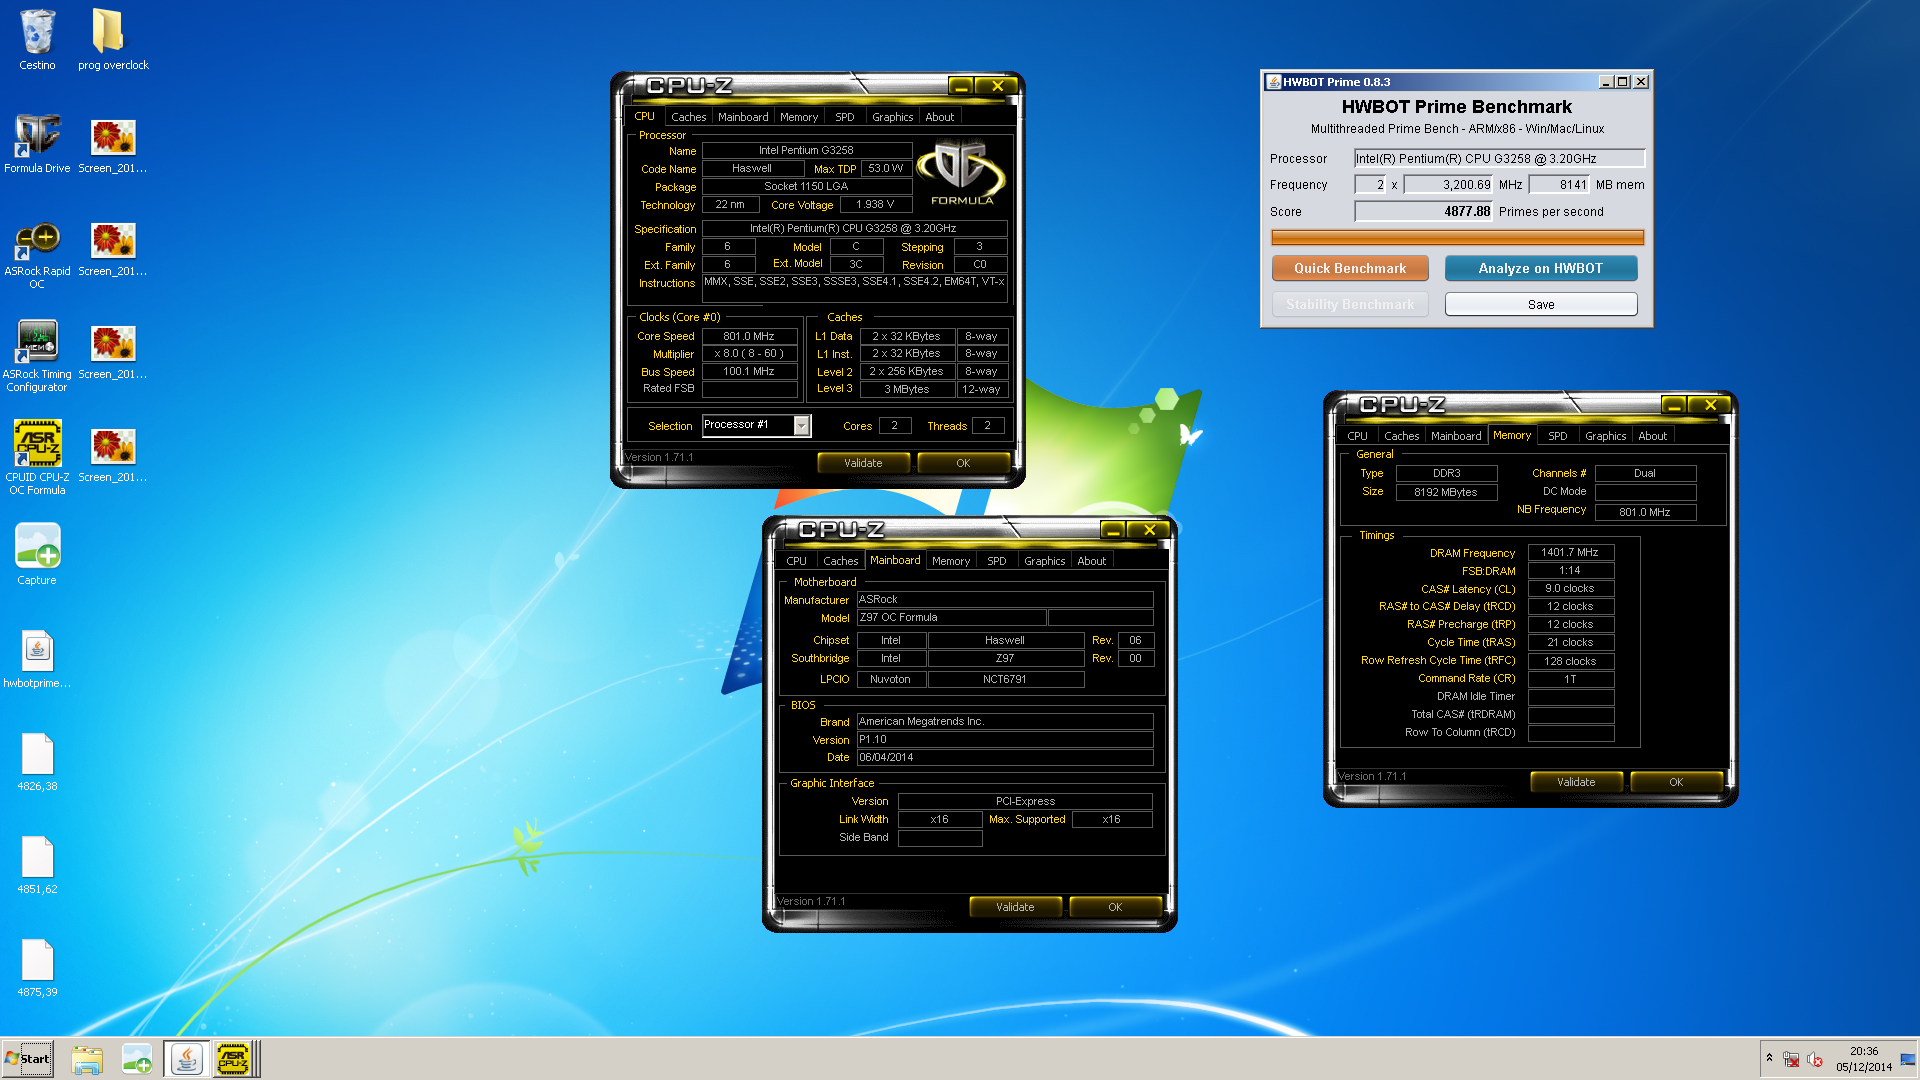This screenshot has height=1080, width=1920.
Task: Click OK in the Mainboard window
Action: [1115, 907]
